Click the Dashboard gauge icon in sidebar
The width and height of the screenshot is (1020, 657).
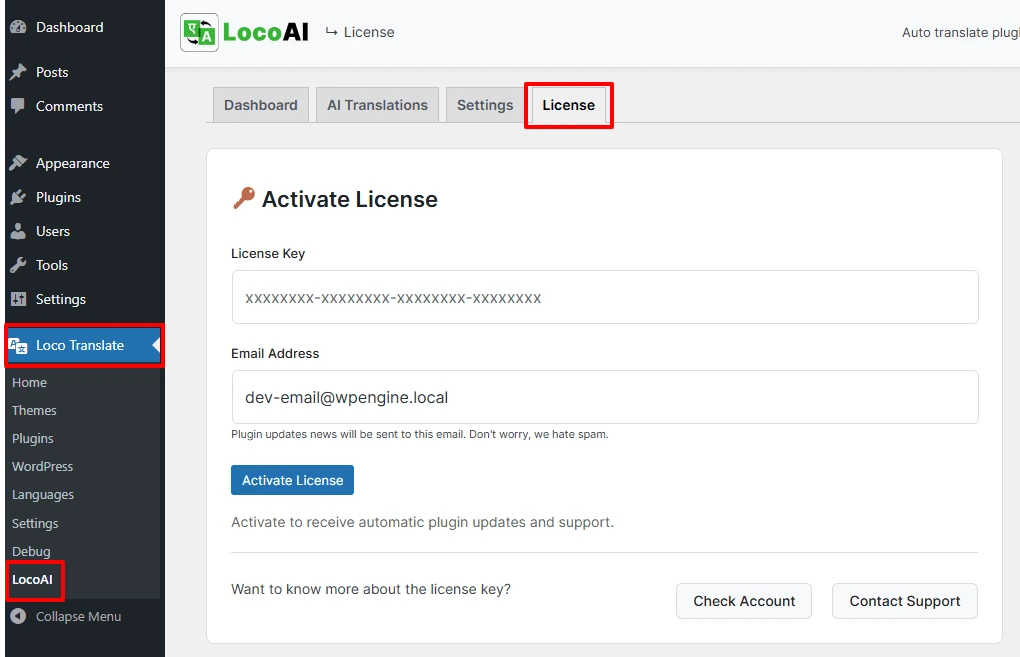[18, 27]
